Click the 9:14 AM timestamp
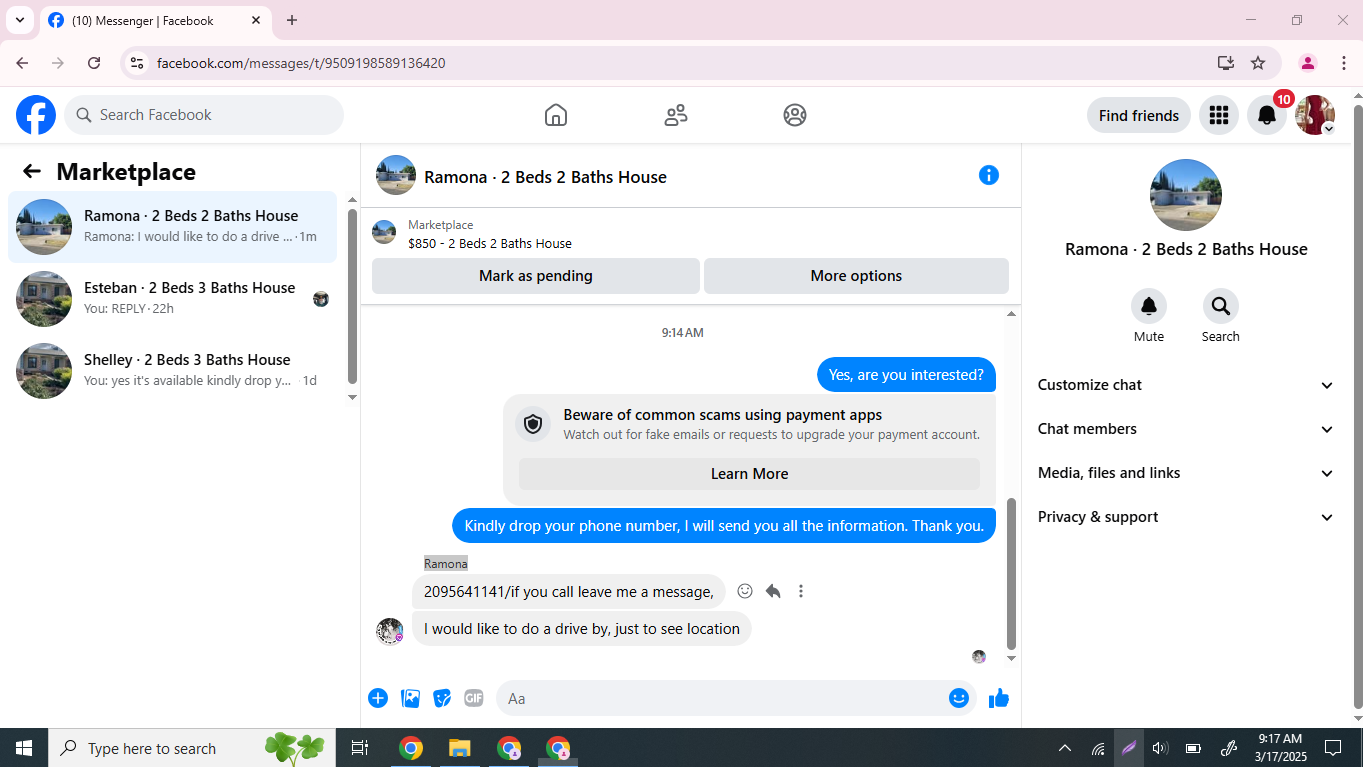 (x=683, y=333)
